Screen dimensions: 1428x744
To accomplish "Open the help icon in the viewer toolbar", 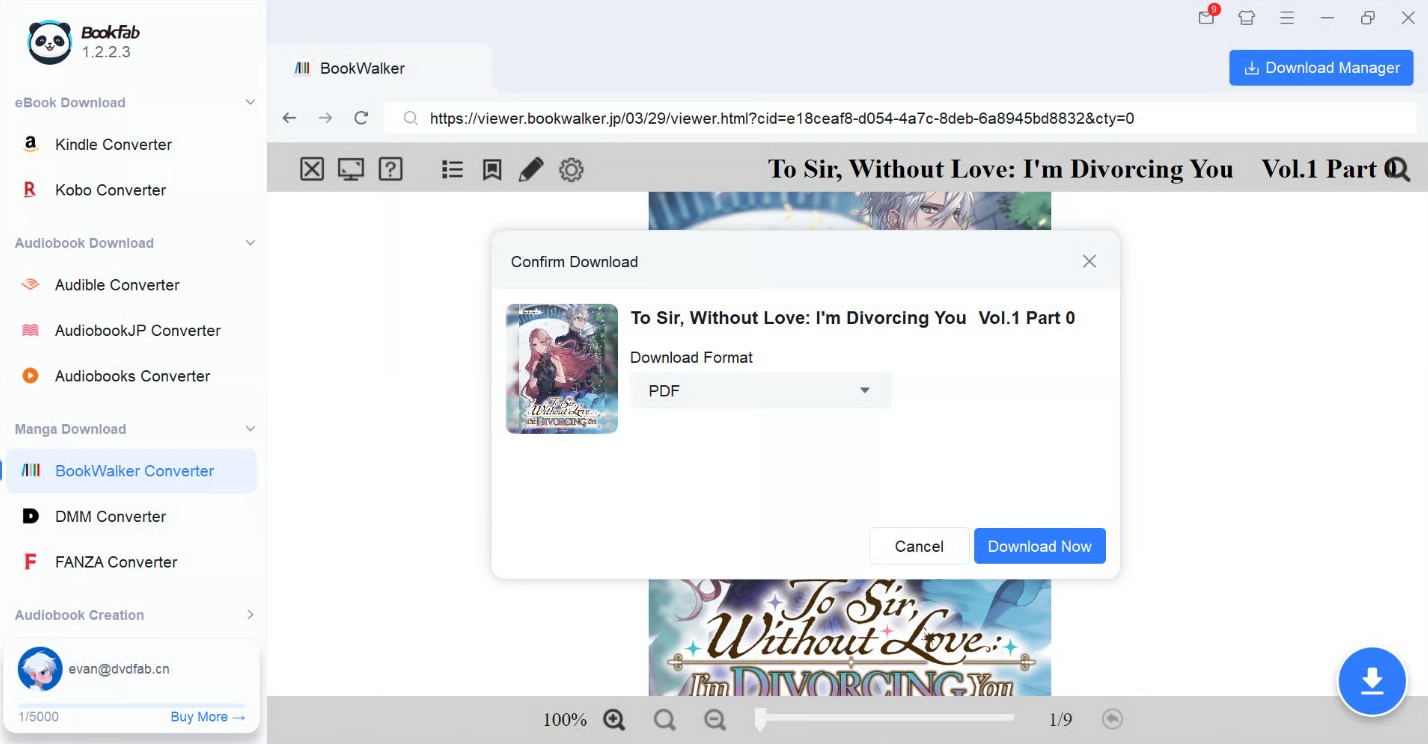I will (x=390, y=168).
